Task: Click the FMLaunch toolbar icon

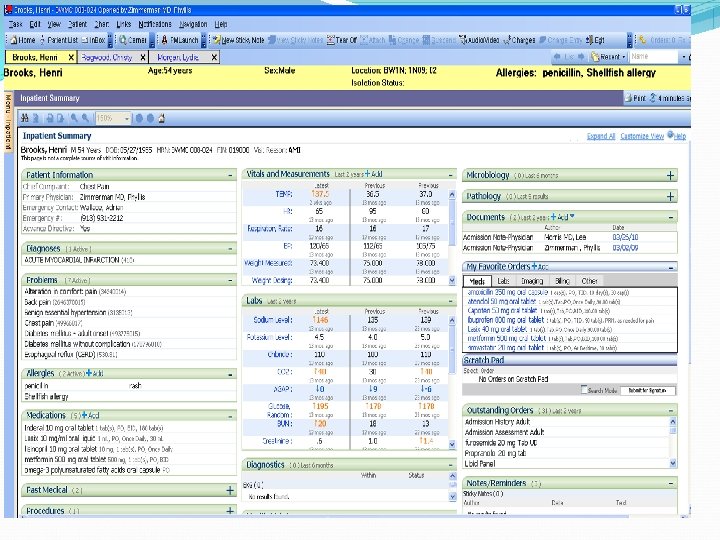Action: [x=180, y=40]
